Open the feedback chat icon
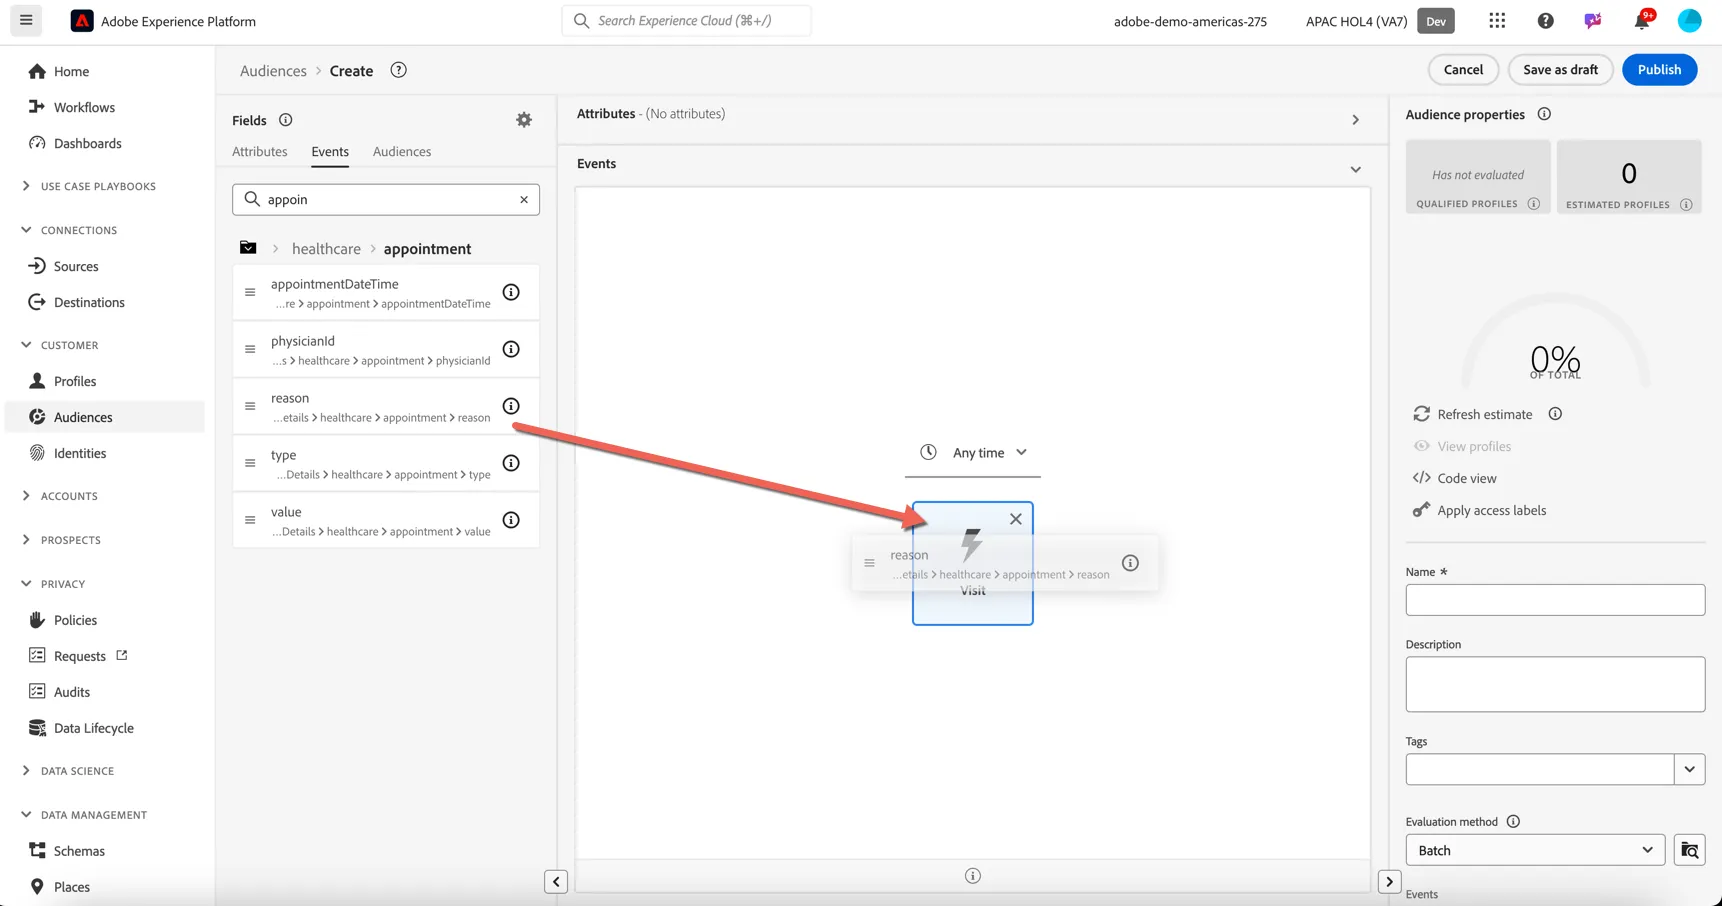The height and width of the screenshot is (906, 1722). (1593, 21)
